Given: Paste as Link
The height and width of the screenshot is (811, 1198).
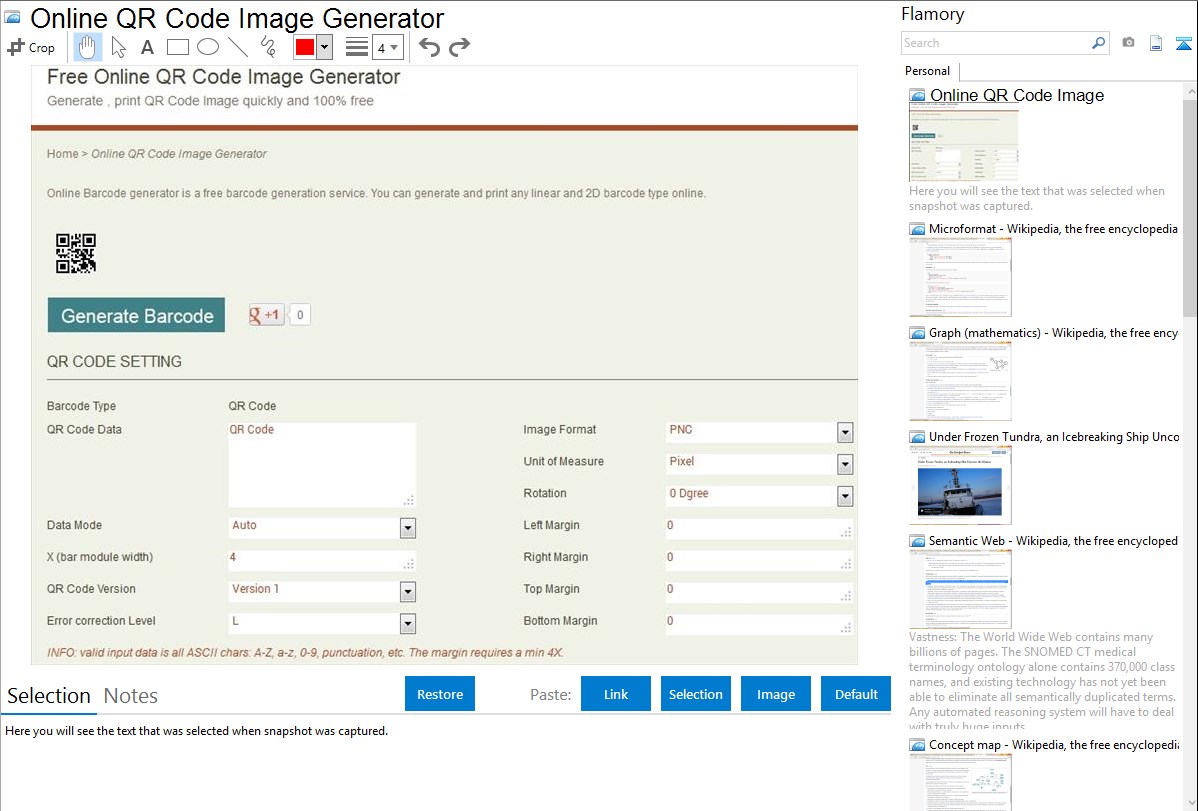Looking at the screenshot, I should [x=616, y=694].
